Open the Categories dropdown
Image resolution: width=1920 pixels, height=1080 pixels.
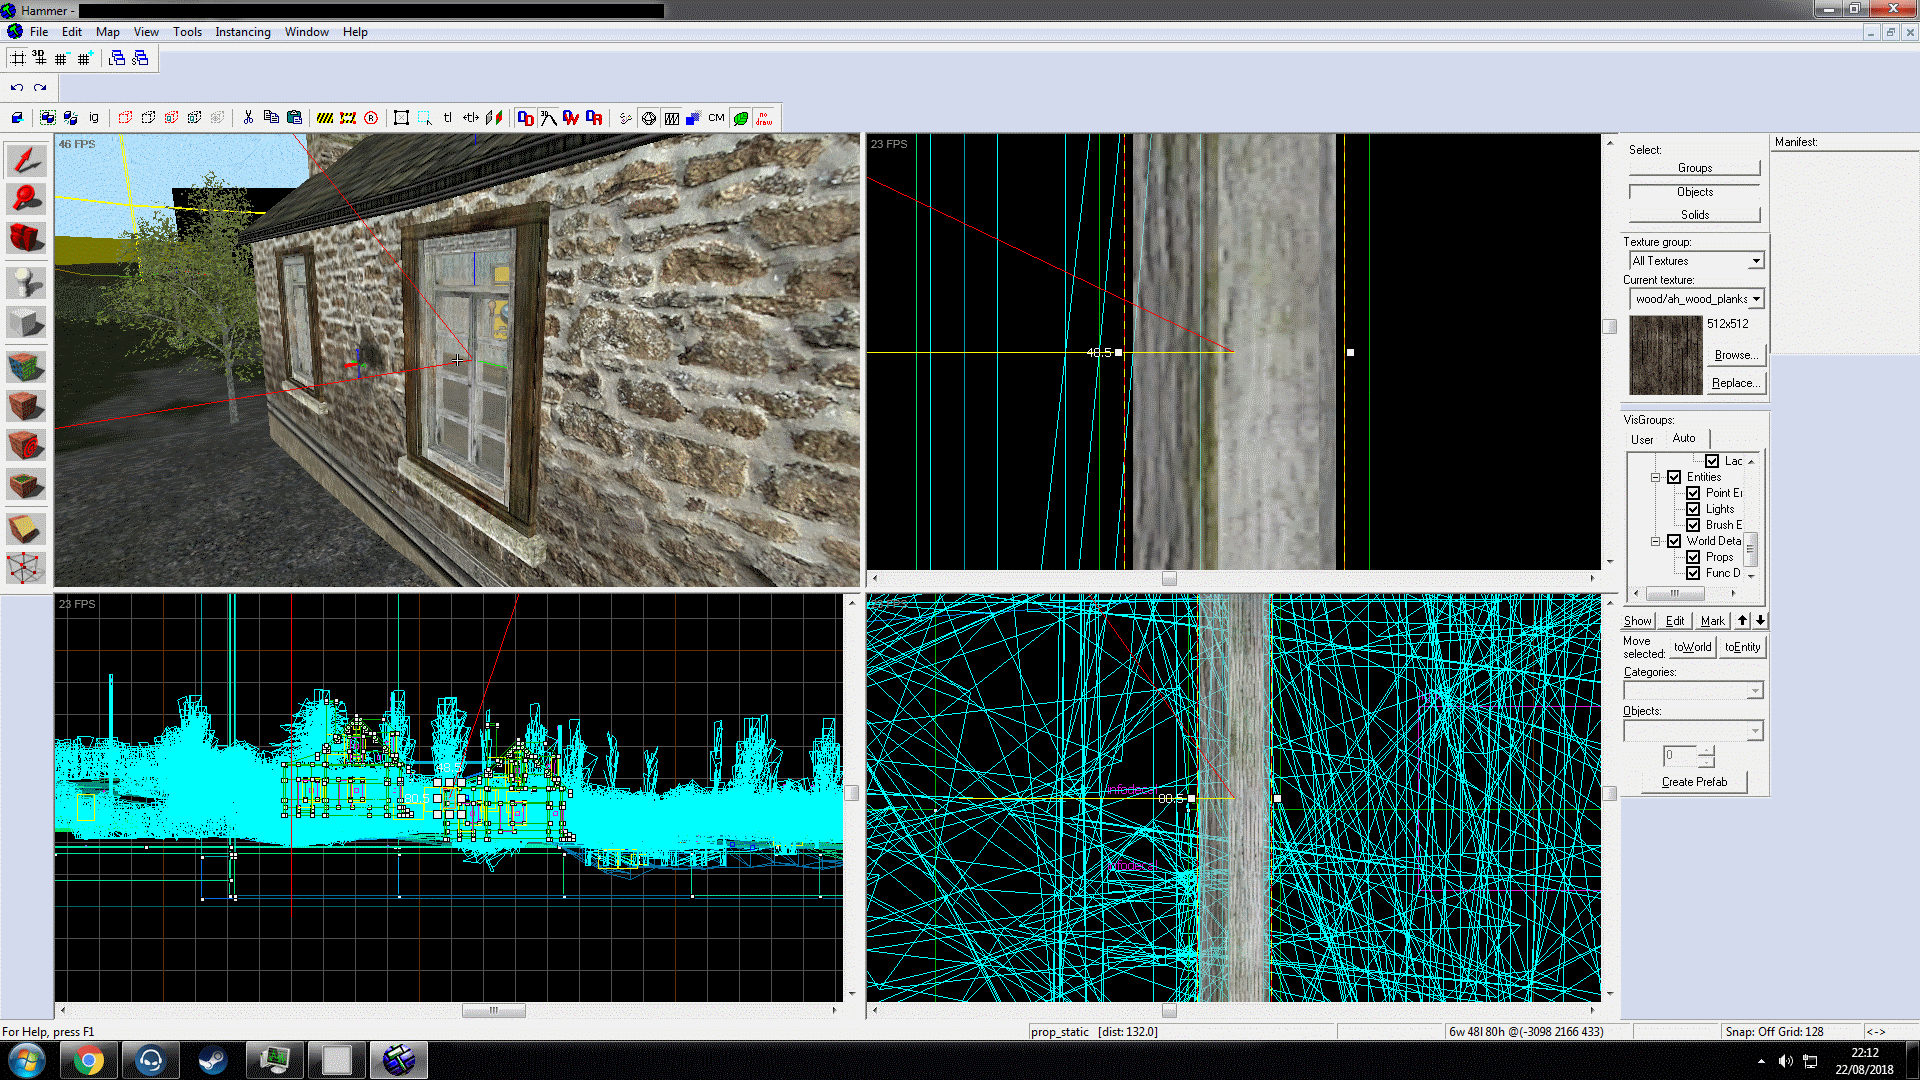(x=1693, y=691)
